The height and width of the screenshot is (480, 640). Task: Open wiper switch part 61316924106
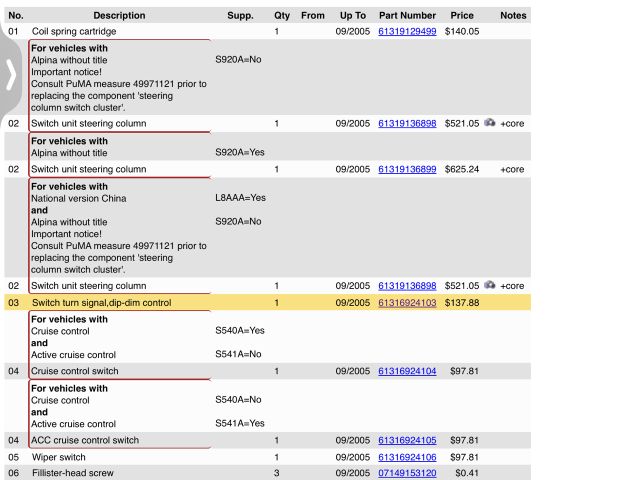(407, 457)
